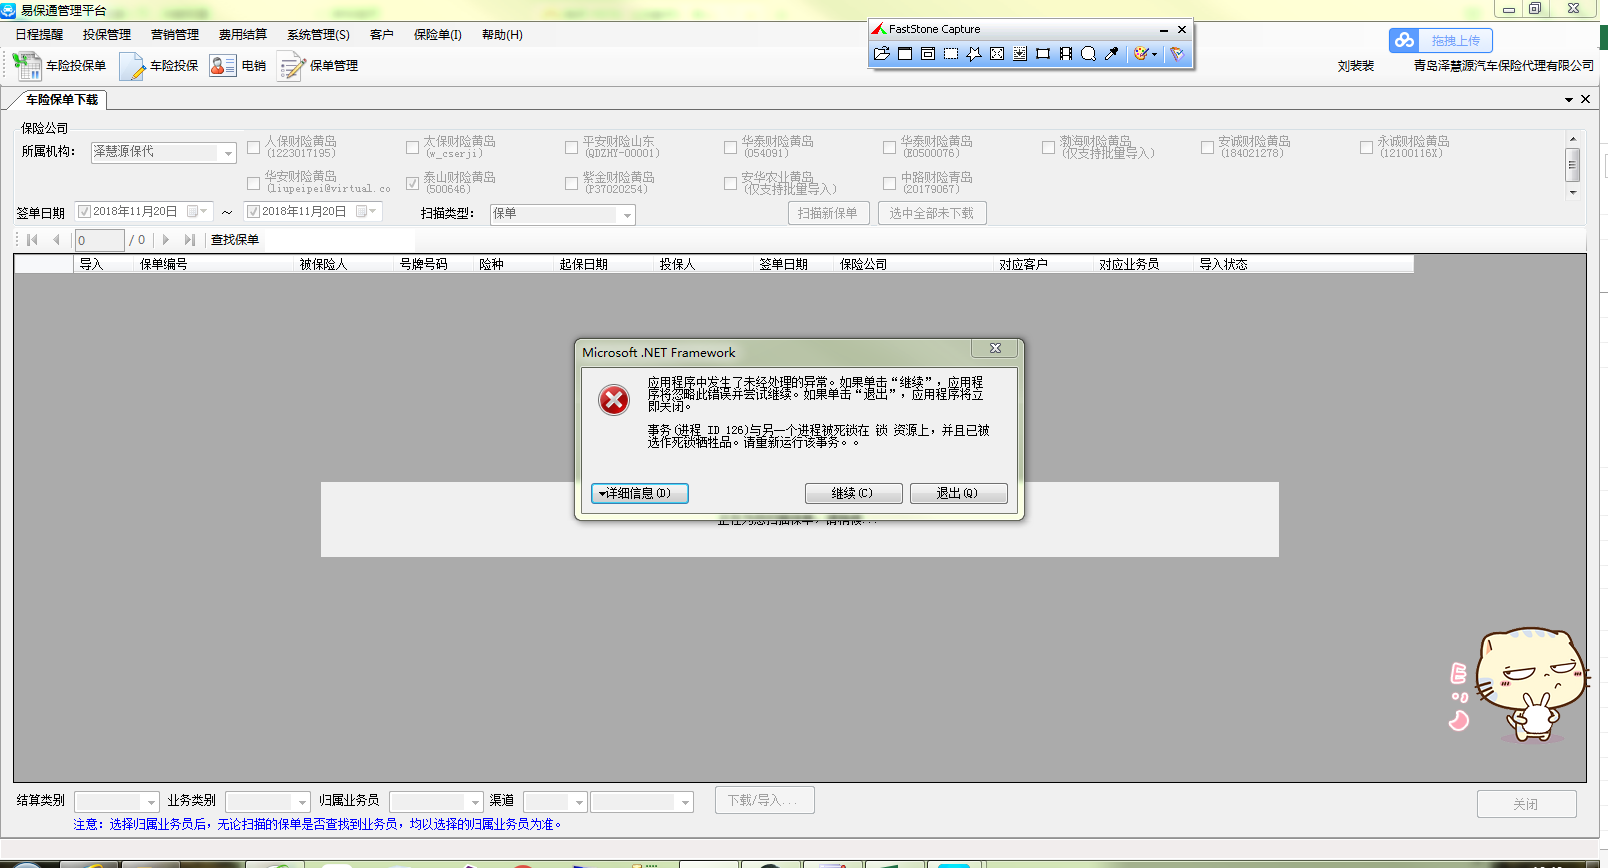Open 渠道 first dropdown

click(x=578, y=802)
